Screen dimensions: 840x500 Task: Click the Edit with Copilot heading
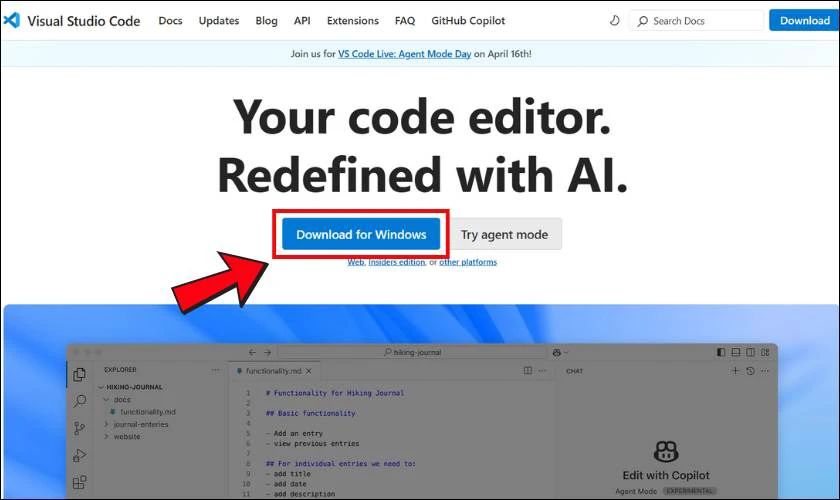coord(666,475)
